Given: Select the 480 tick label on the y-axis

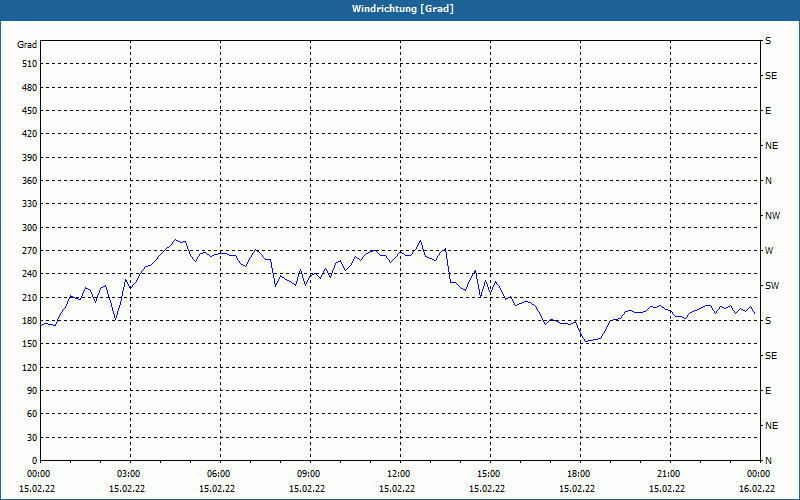Looking at the screenshot, I should pos(29,88).
